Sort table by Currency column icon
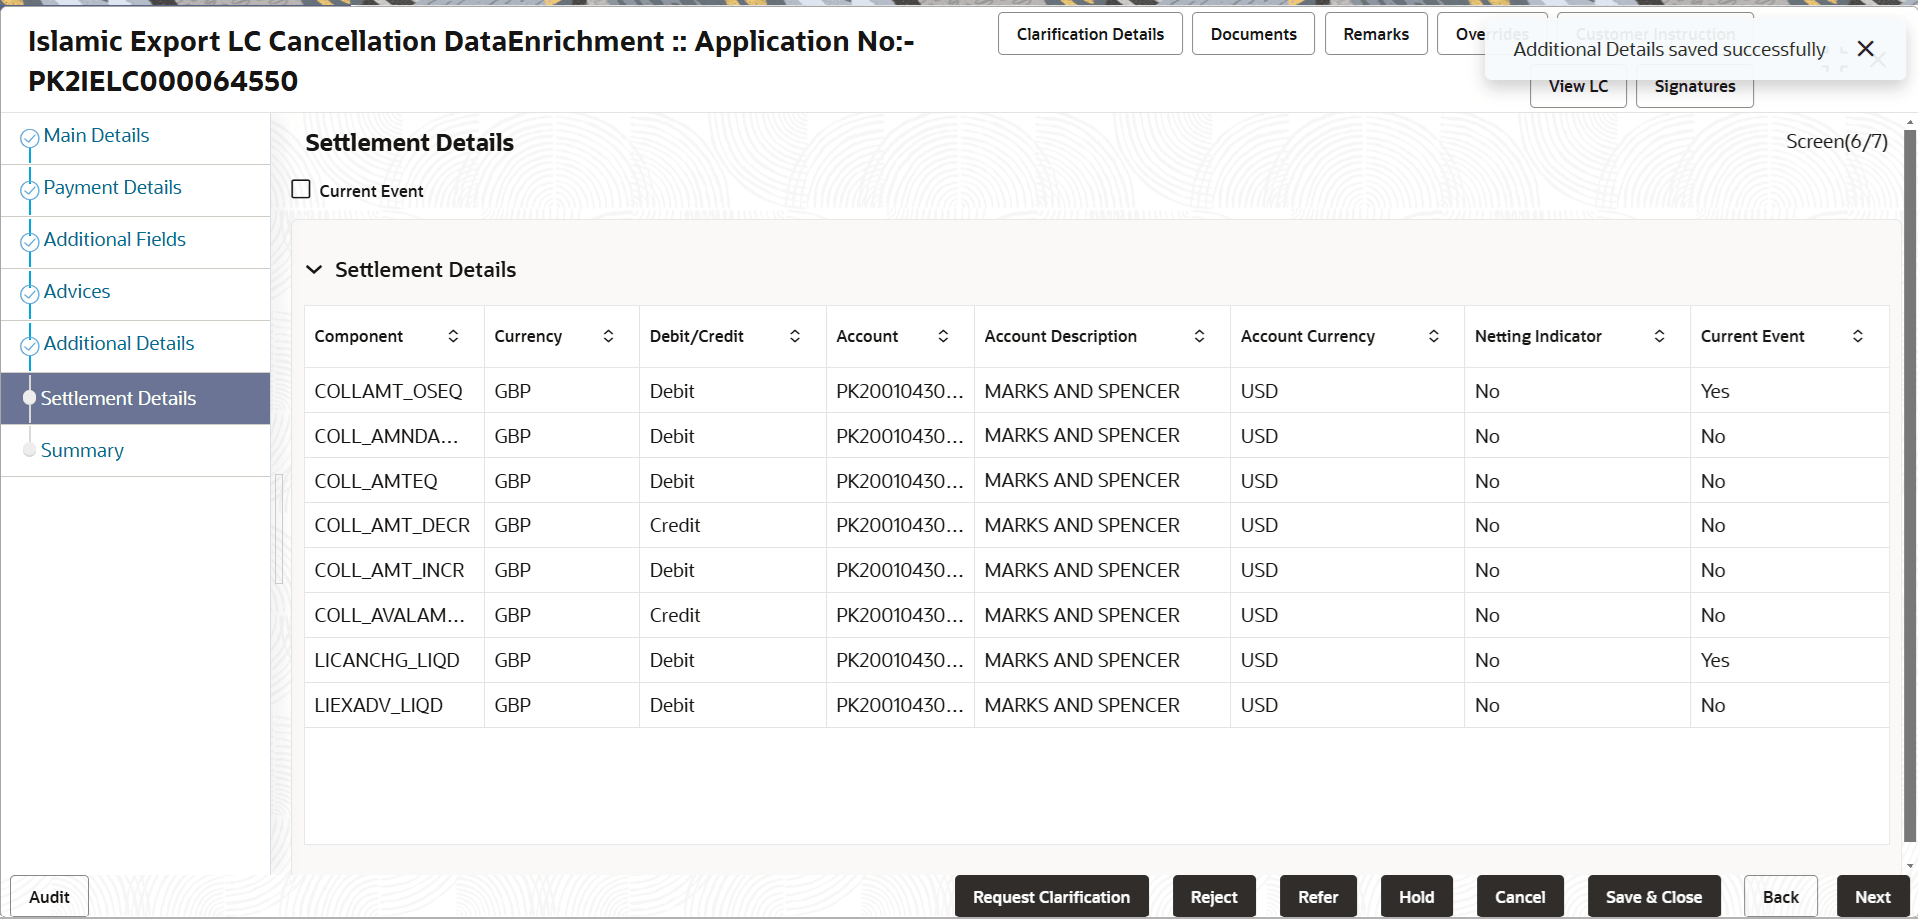The width and height of the screenshot is (1920, 919). (608, 336)
